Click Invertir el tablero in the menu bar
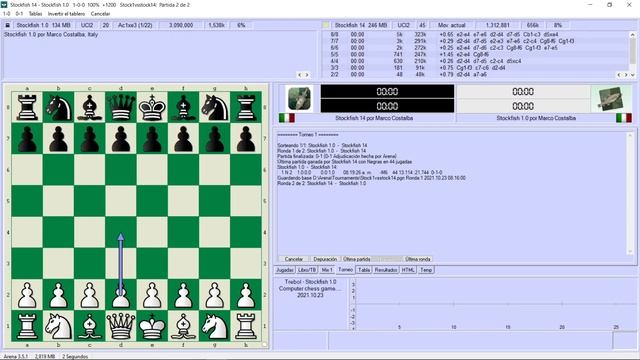The image size is (640, 360). click(67, 14)
